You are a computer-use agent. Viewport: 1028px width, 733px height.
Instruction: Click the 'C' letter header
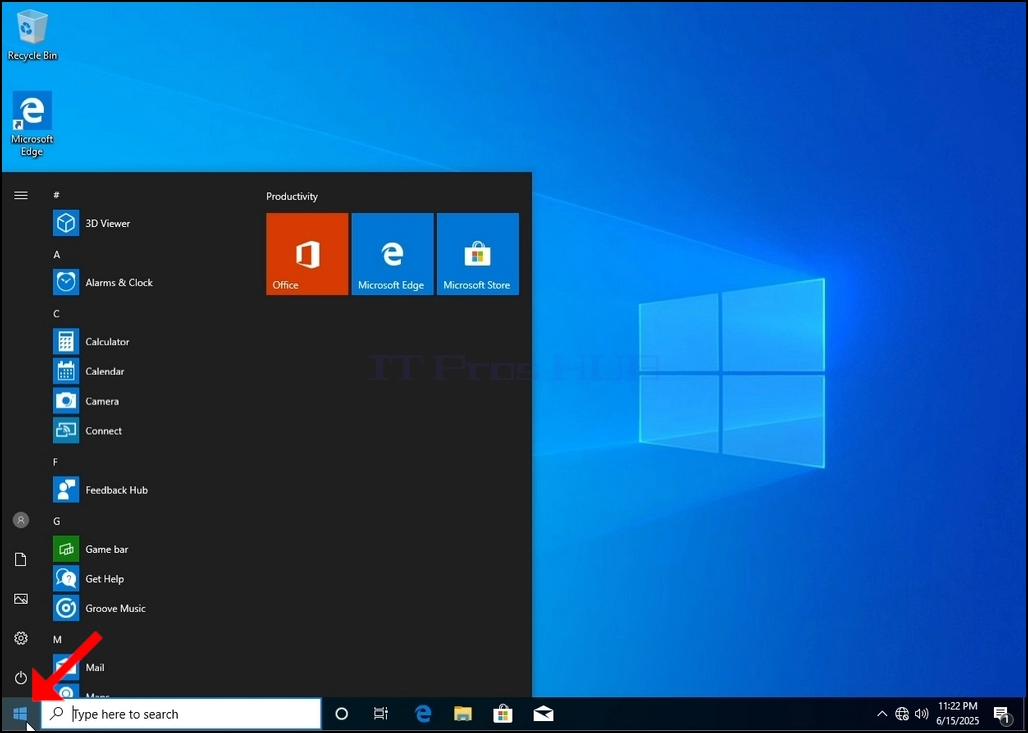(x=56, y=313)
